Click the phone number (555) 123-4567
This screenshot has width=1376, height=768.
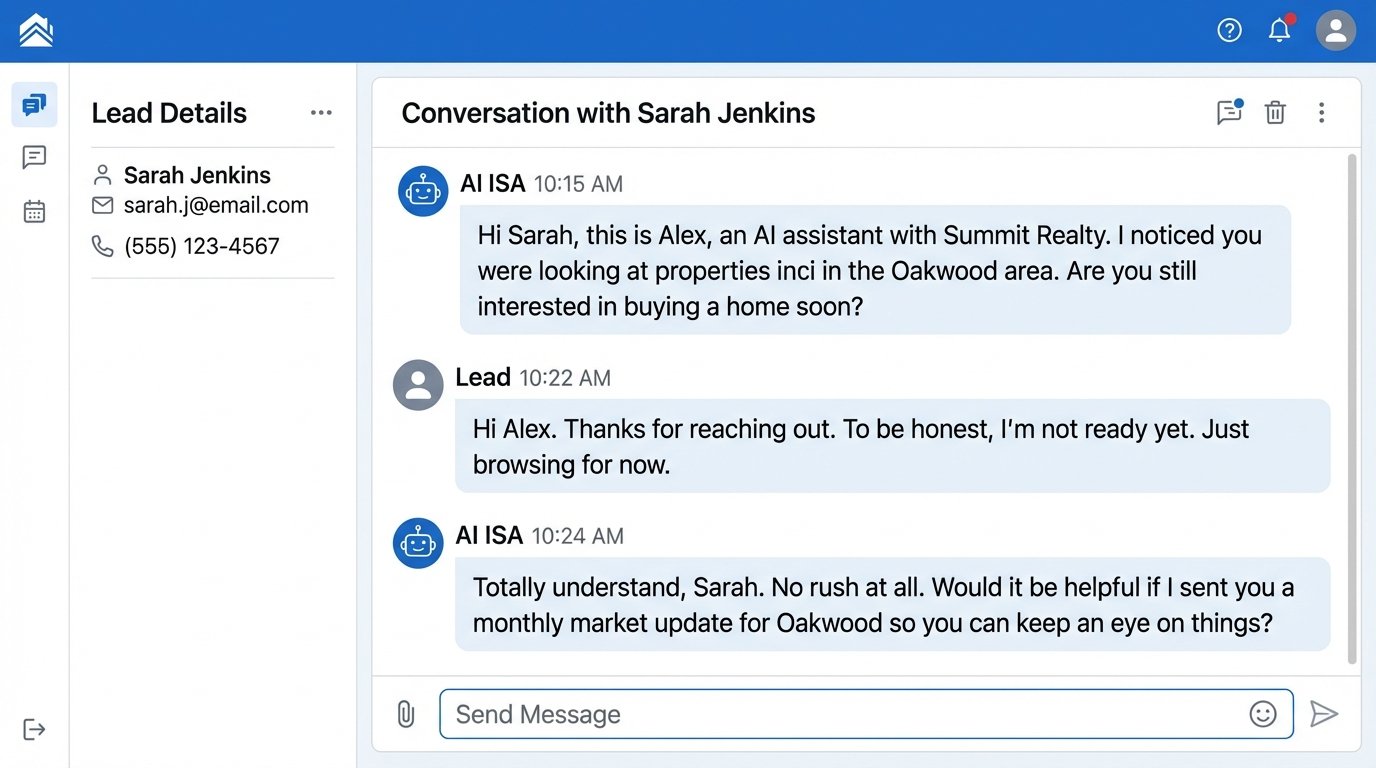click(x=201, y=246)
